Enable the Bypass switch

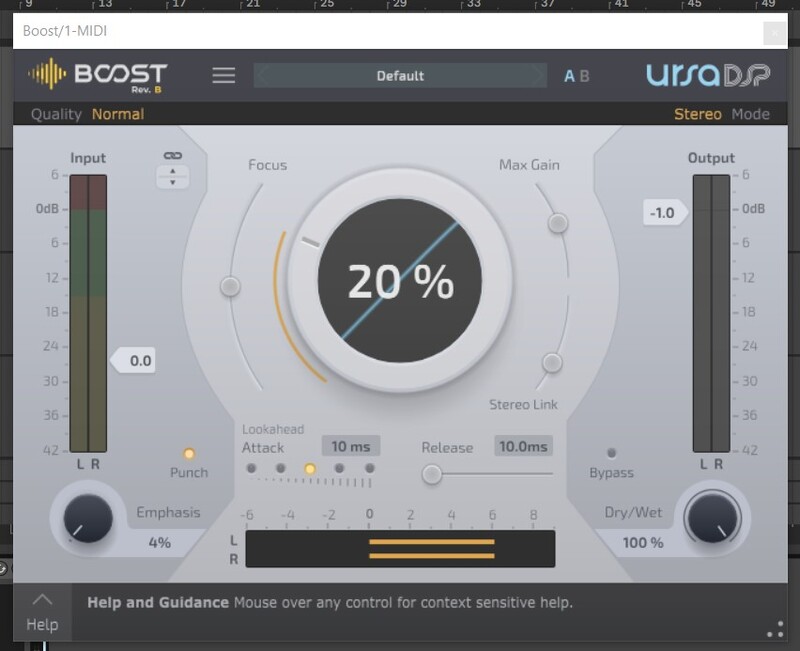point(612,453)
